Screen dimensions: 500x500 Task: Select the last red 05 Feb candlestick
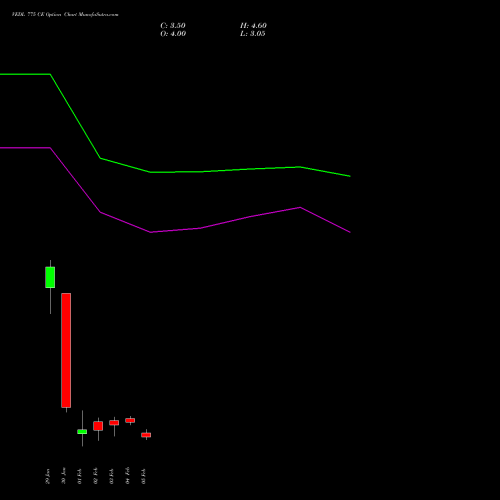[x=146, y=435]
